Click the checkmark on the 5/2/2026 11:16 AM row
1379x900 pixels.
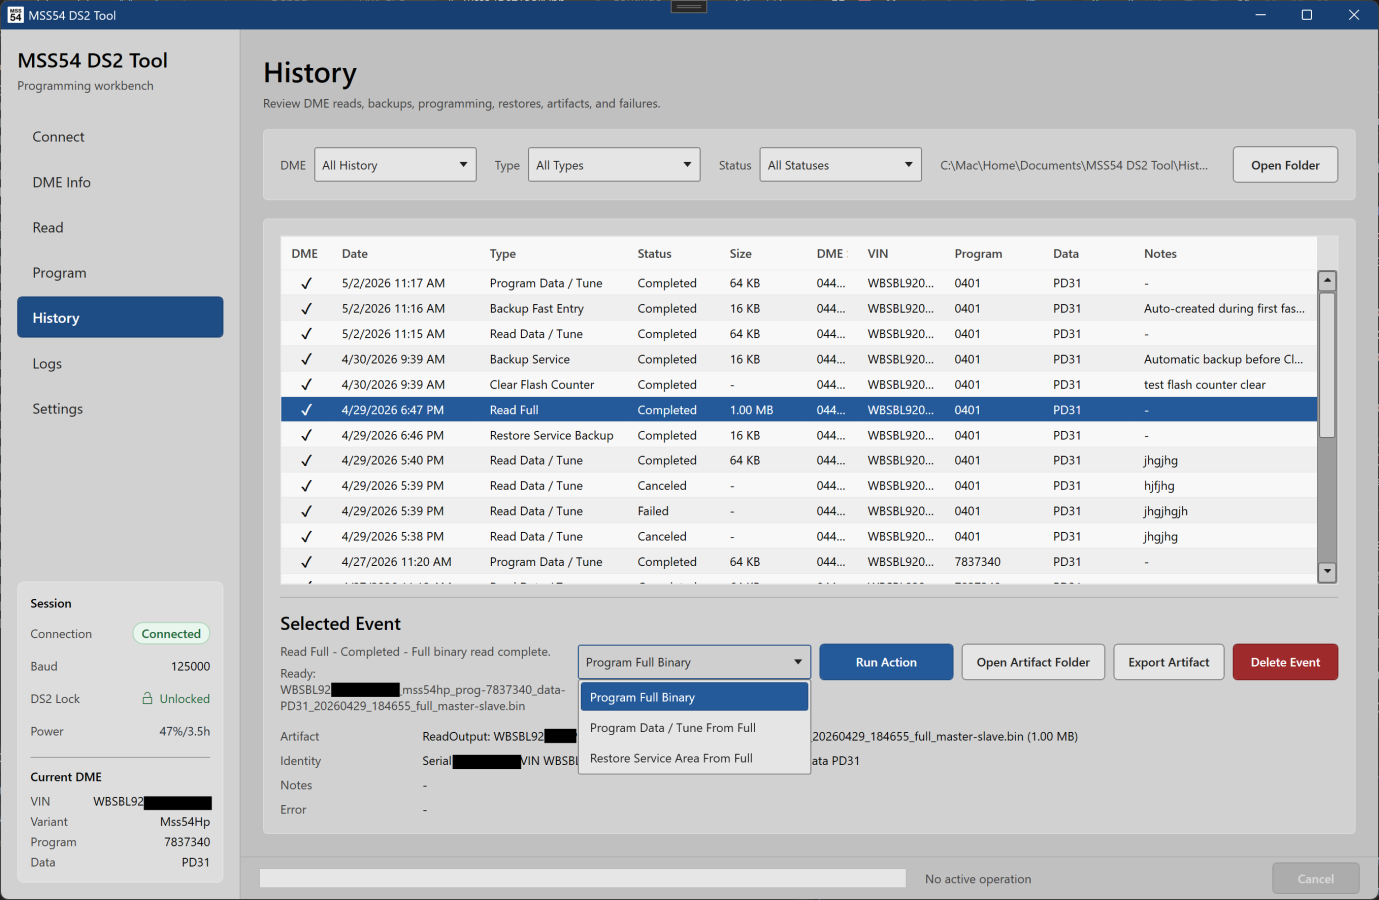click(306, 309)
